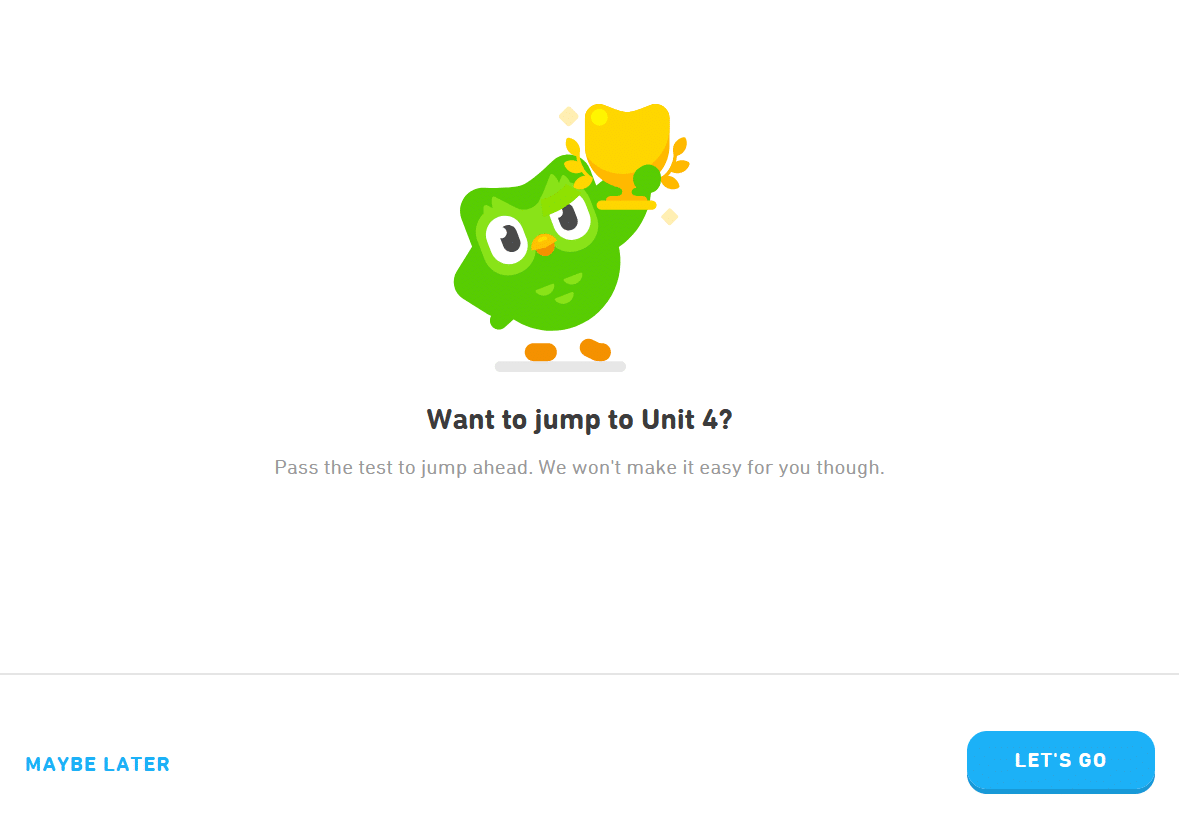
Task: Click the gray shadow beneath the owl
Action: [560, 367]
